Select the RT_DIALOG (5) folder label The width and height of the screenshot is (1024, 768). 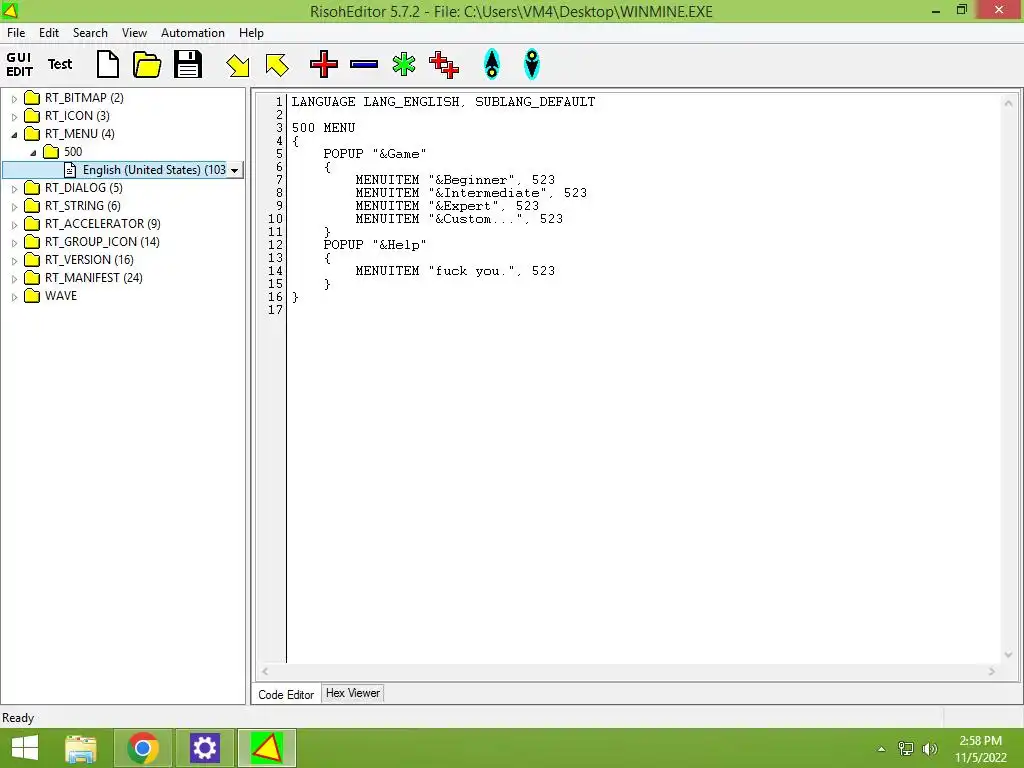84,187
